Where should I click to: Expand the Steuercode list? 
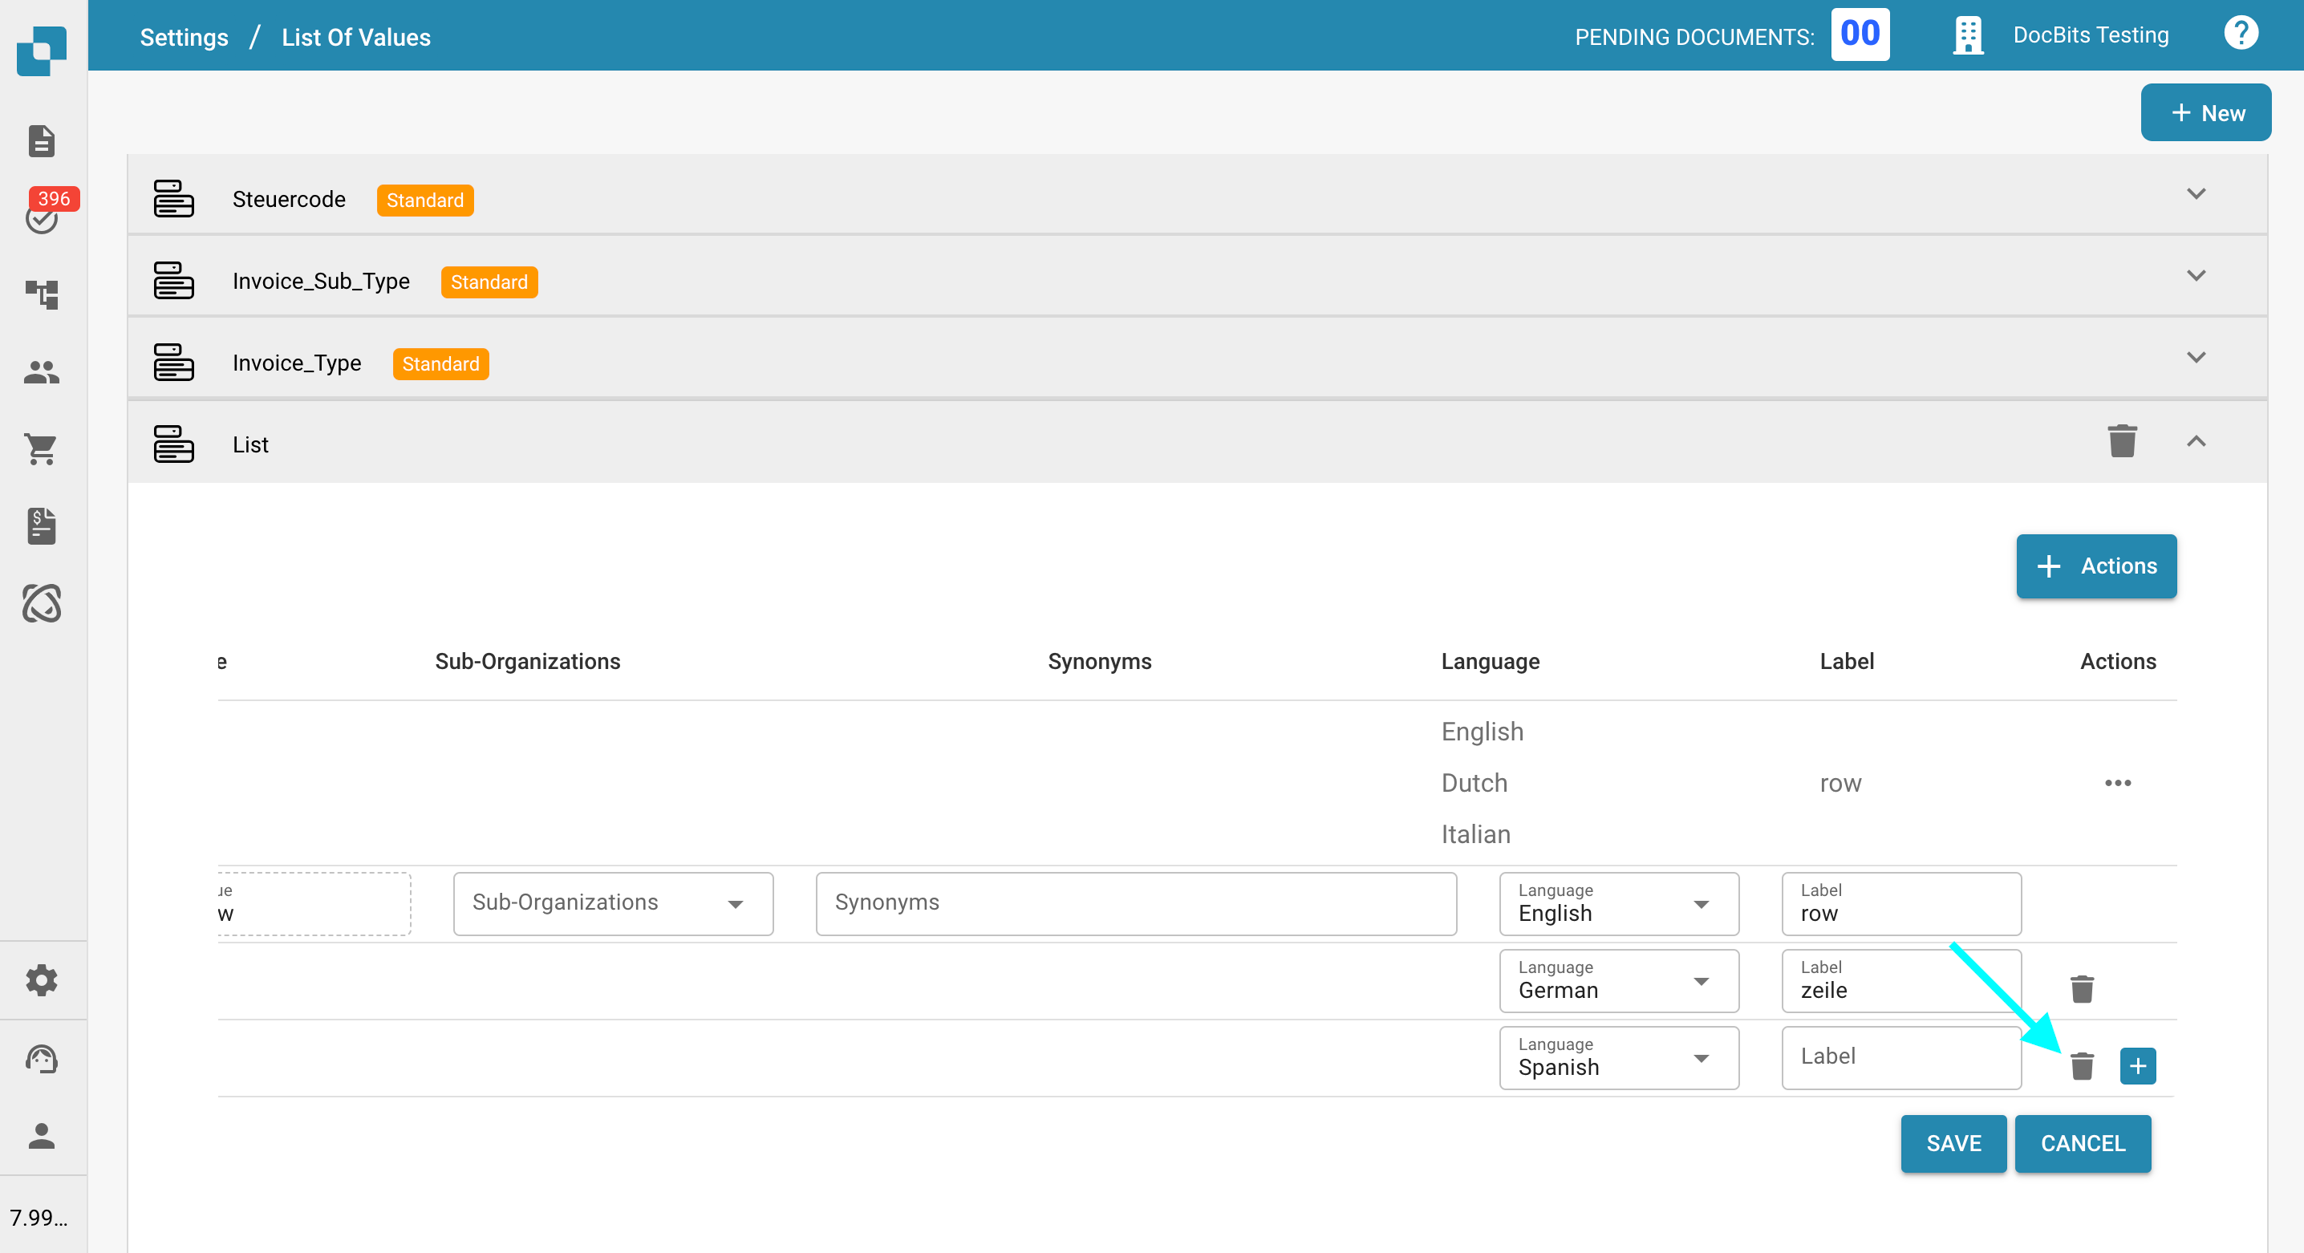click(x=2196, y=194)
